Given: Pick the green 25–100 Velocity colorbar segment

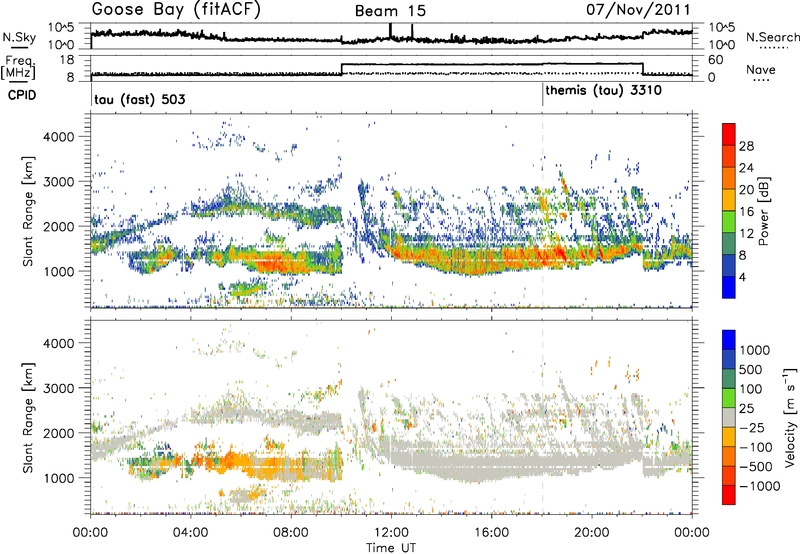Looking at the screenshot, I should (729, 398).
